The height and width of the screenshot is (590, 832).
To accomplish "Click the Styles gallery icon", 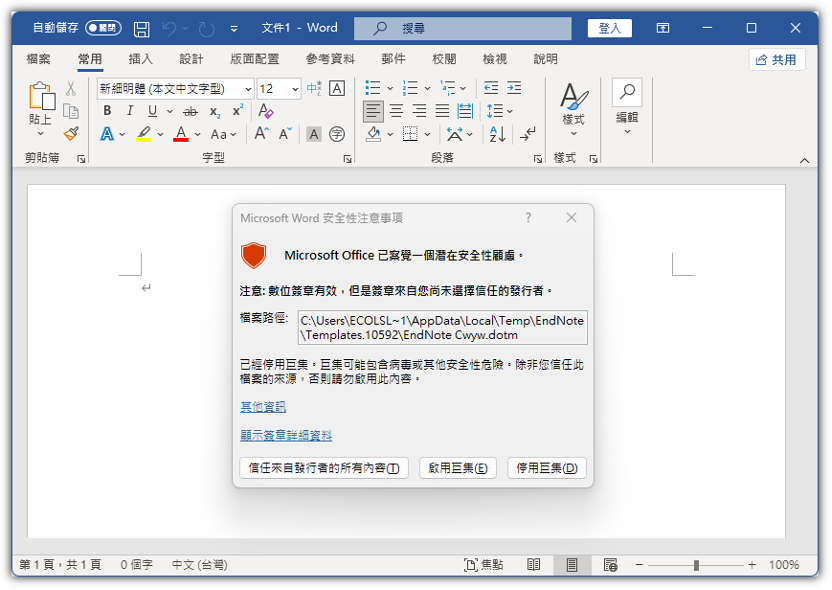I will pos(574,97).
